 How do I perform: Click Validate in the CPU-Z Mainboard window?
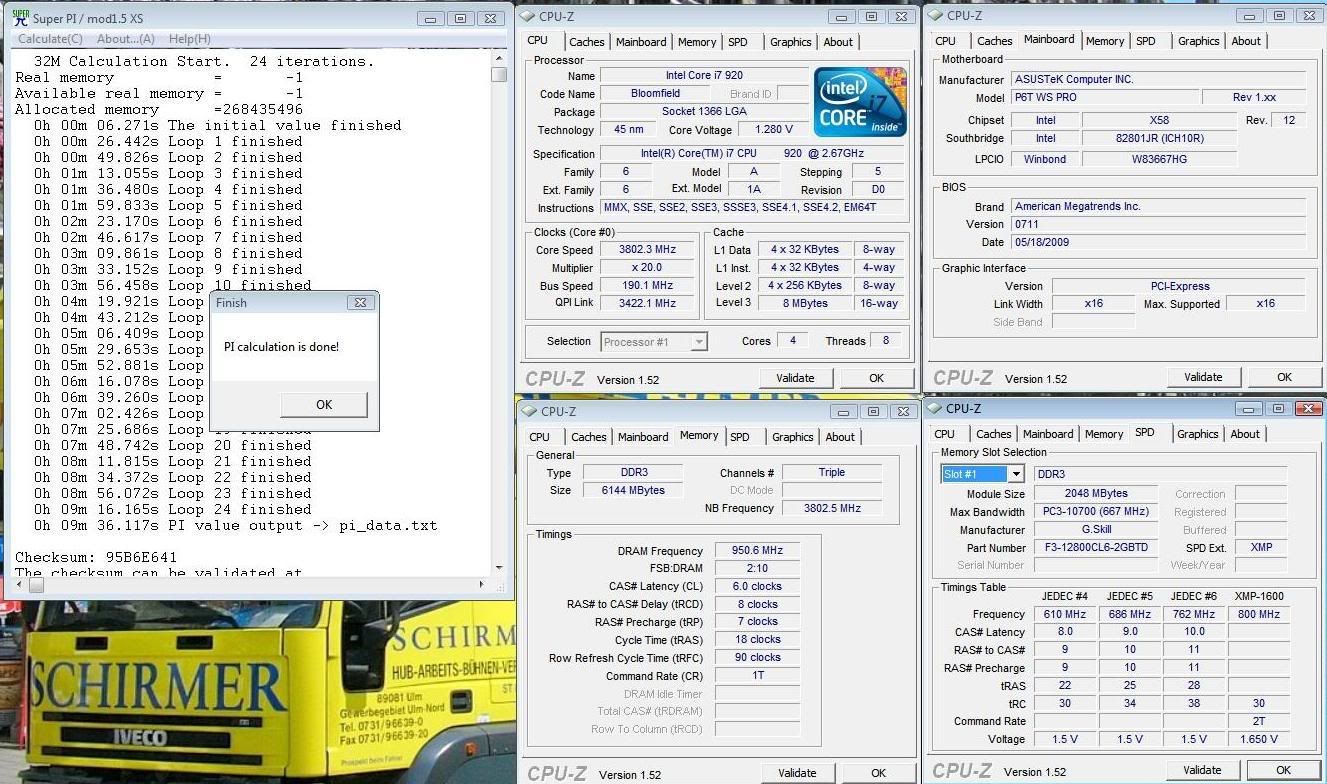[1203, 377]
